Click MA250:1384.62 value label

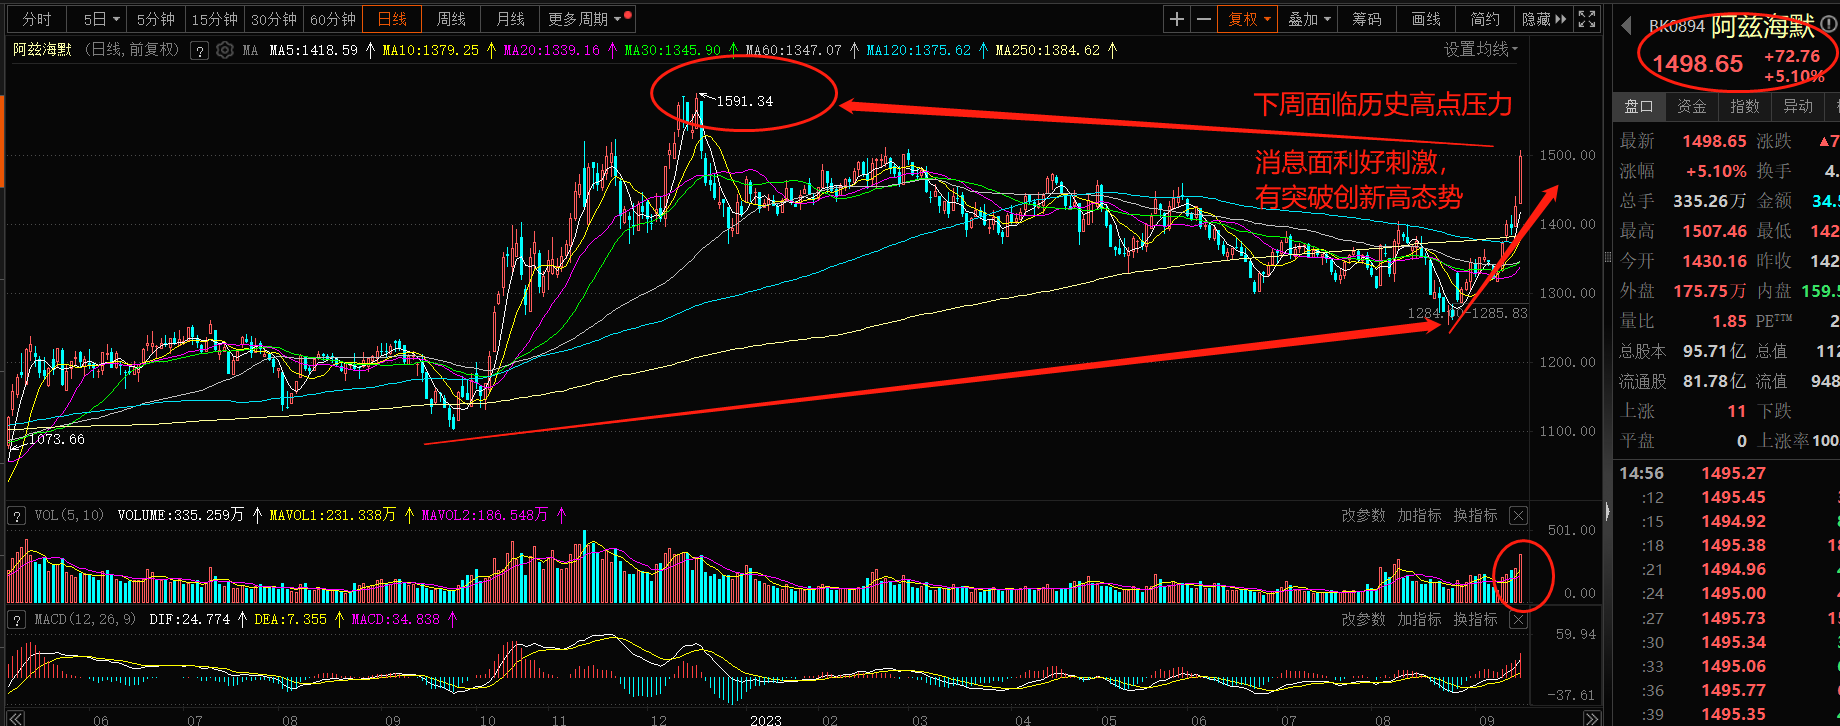pyautogui.click(x=1048, y=50)
